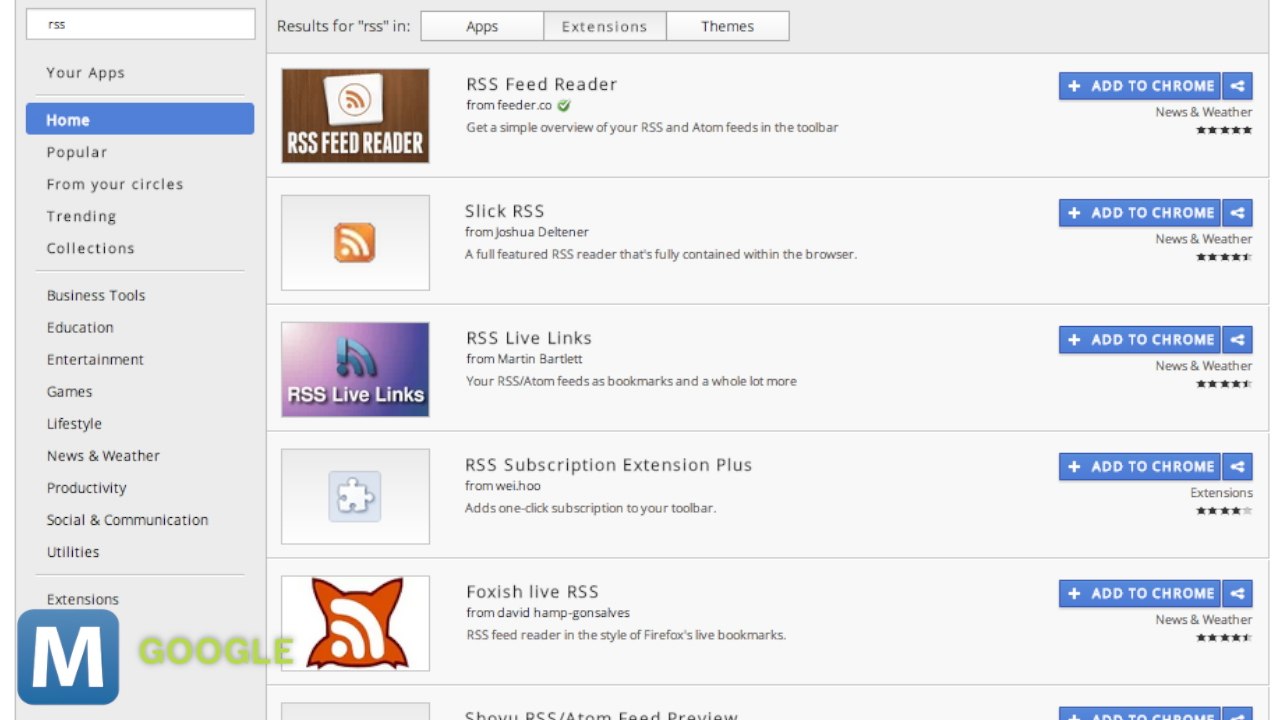Open the RSS Feed Reader title
This screenshot has width=1280, height=720.
point(542,84)
